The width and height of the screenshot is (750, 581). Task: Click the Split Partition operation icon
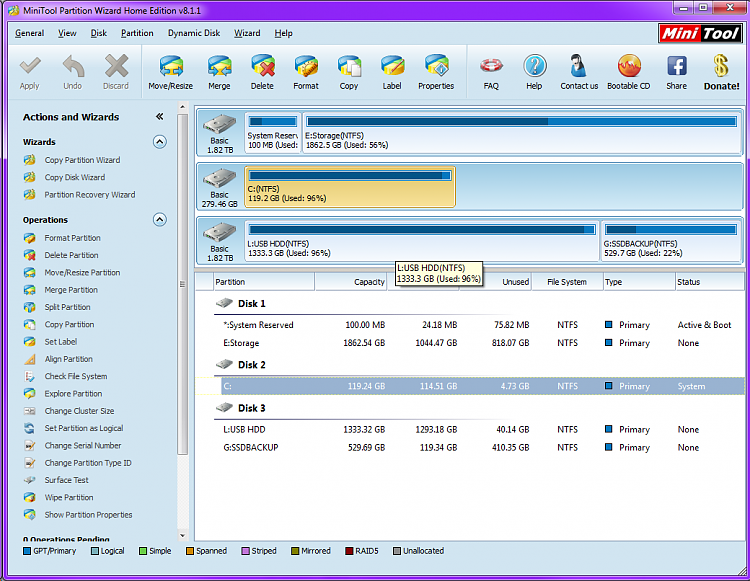(x=30, y=307)
